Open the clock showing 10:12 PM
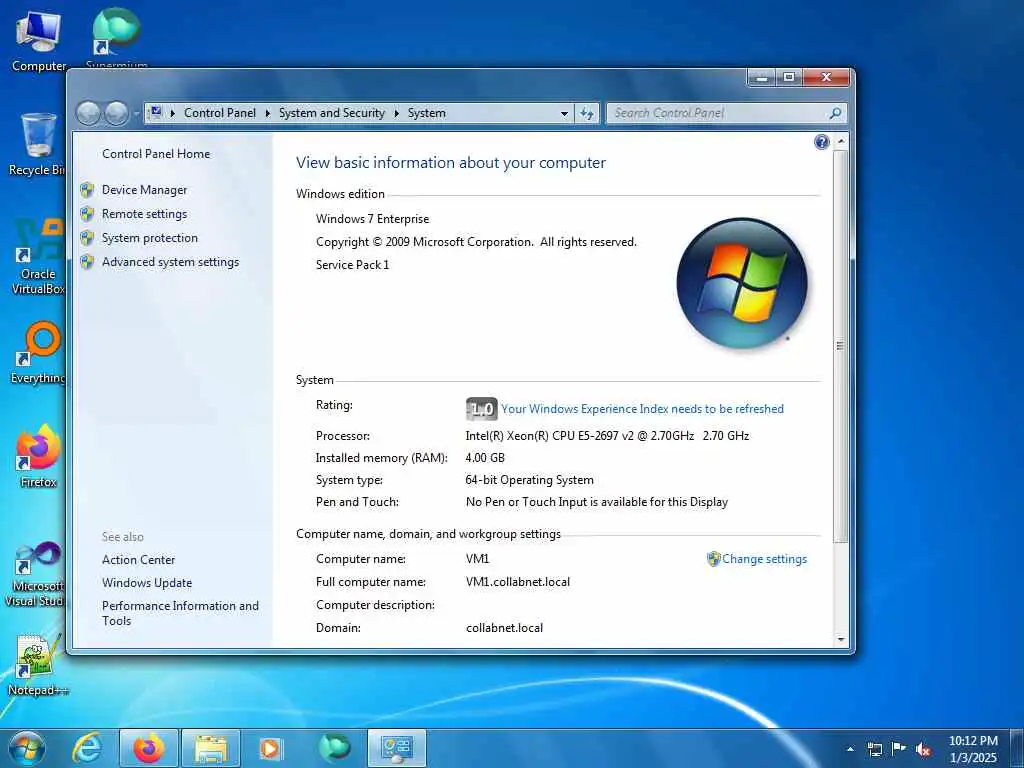1024x768 pixels. click(973, 749)
